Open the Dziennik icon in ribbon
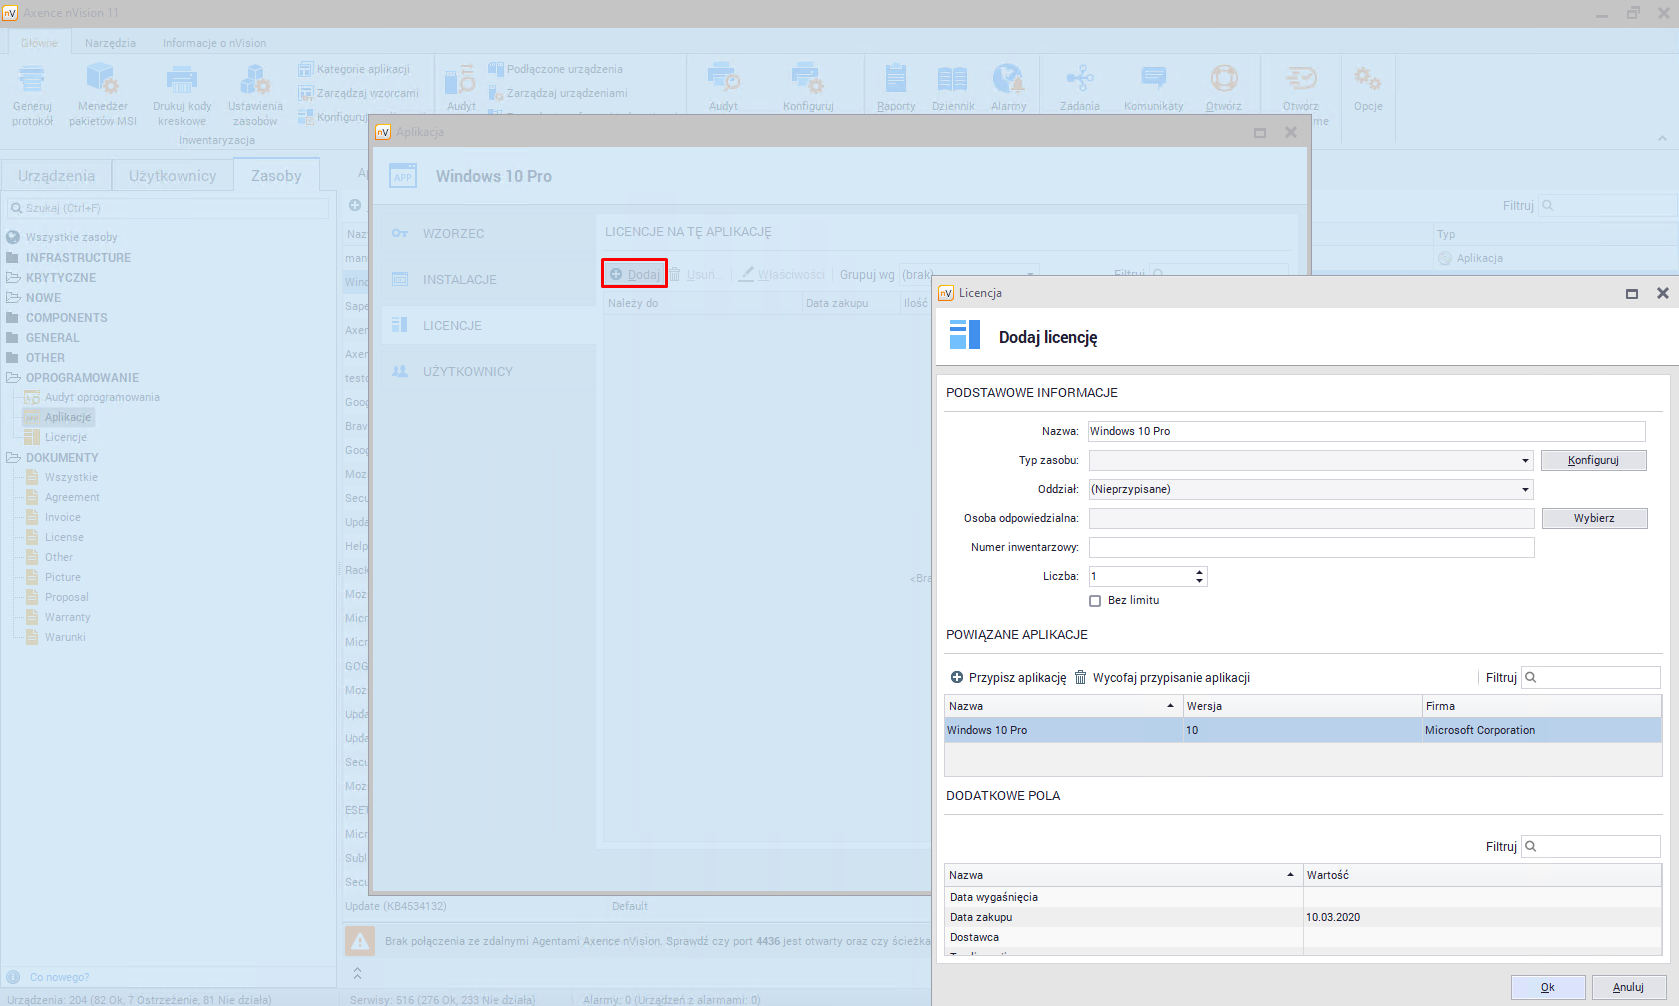This screenshot has width=1679, height=1006. pyautogui.click(x=952, y=79)
